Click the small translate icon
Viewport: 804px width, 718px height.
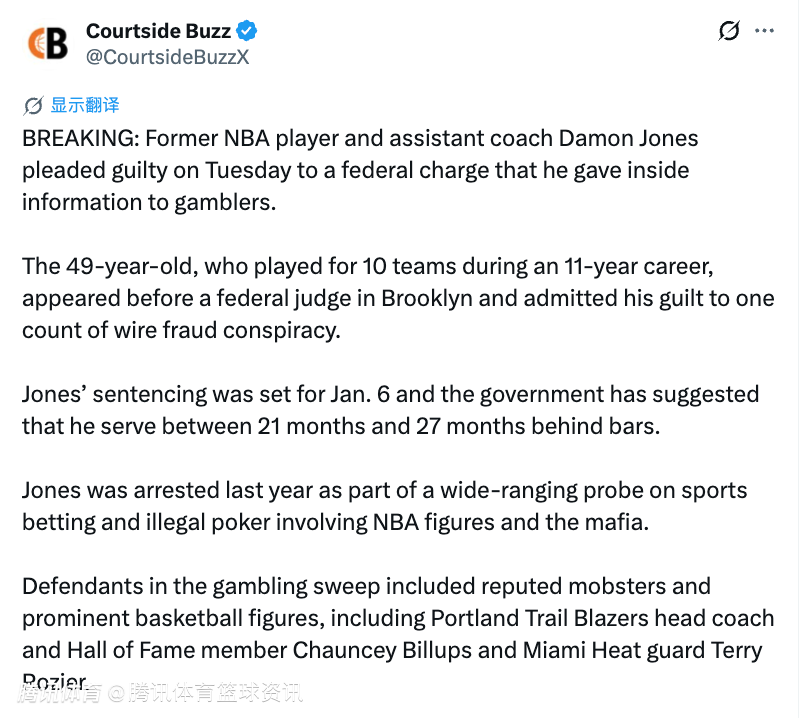click(33, 105)
